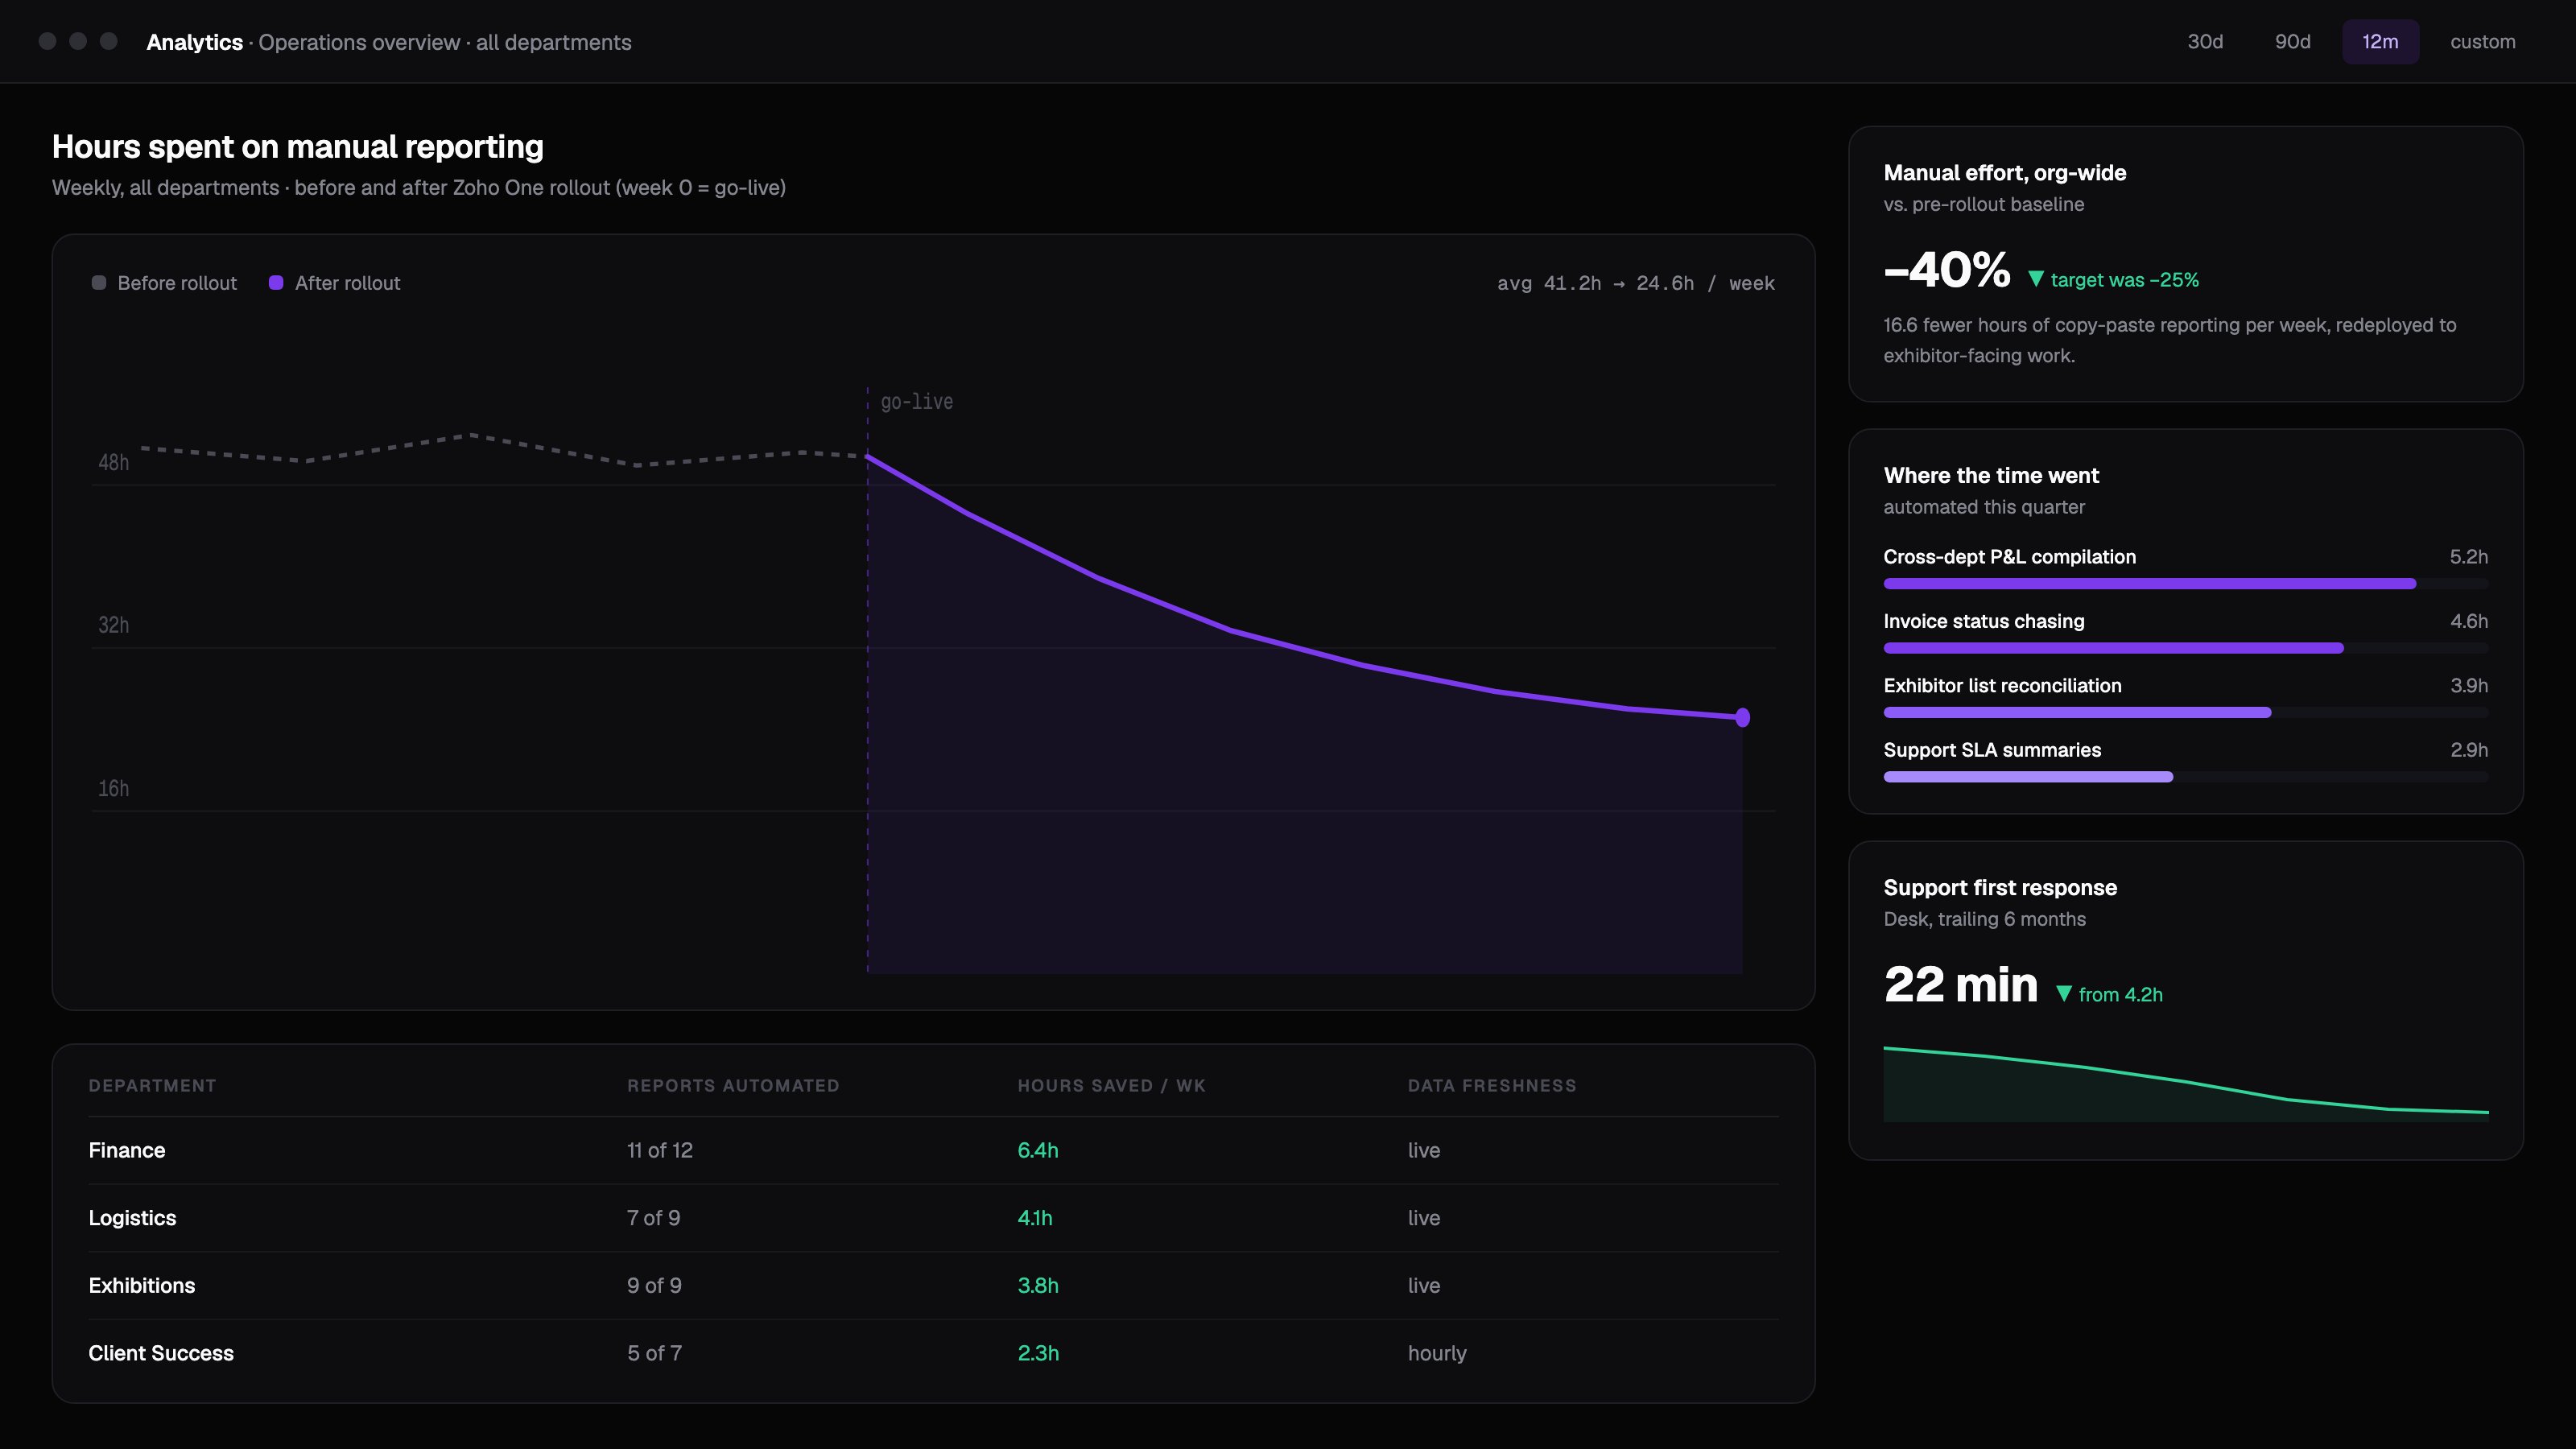Click the '22 min' first response figure

(x=1960, y=984)
